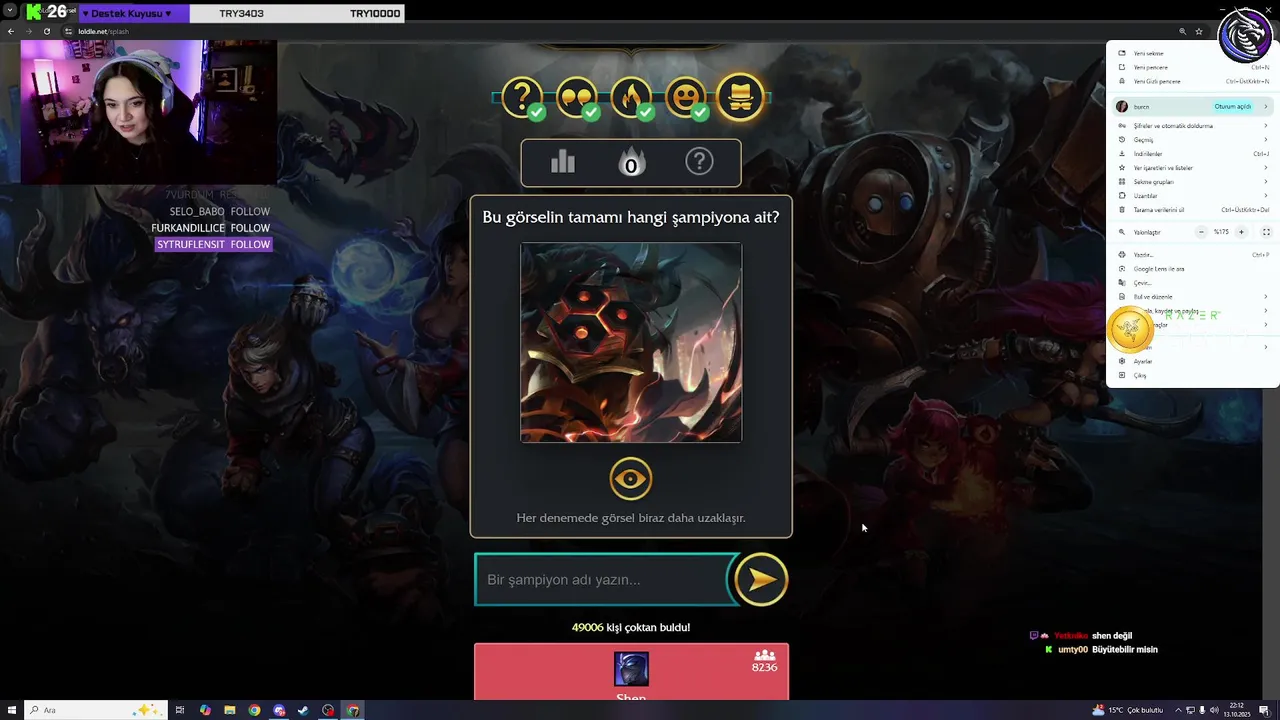Open the clock showing 22:12
The width and height of the screenshot is (1280, 720).
[1236, 710]
